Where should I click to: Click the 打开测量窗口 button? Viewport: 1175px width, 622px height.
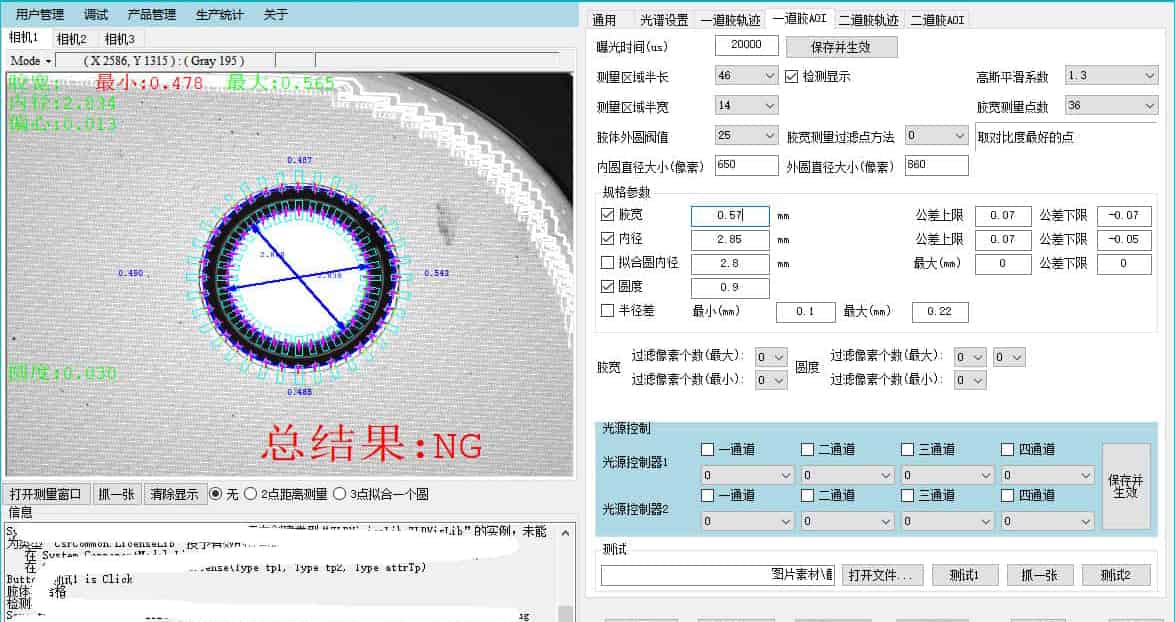pos(46,494)
